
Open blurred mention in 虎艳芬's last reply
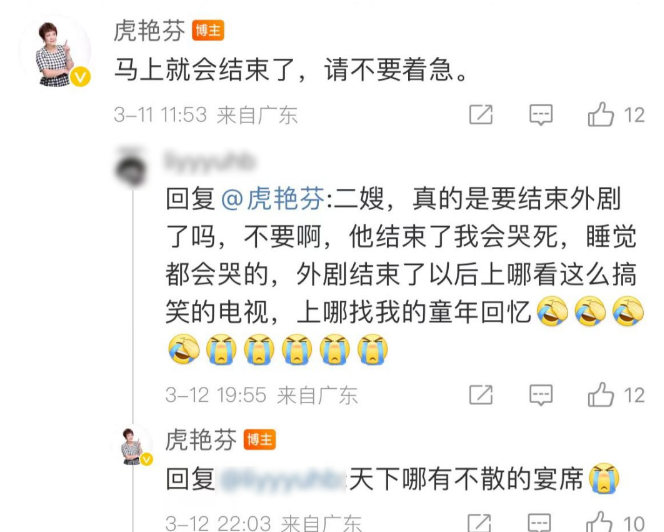click(x=282, y=479)
